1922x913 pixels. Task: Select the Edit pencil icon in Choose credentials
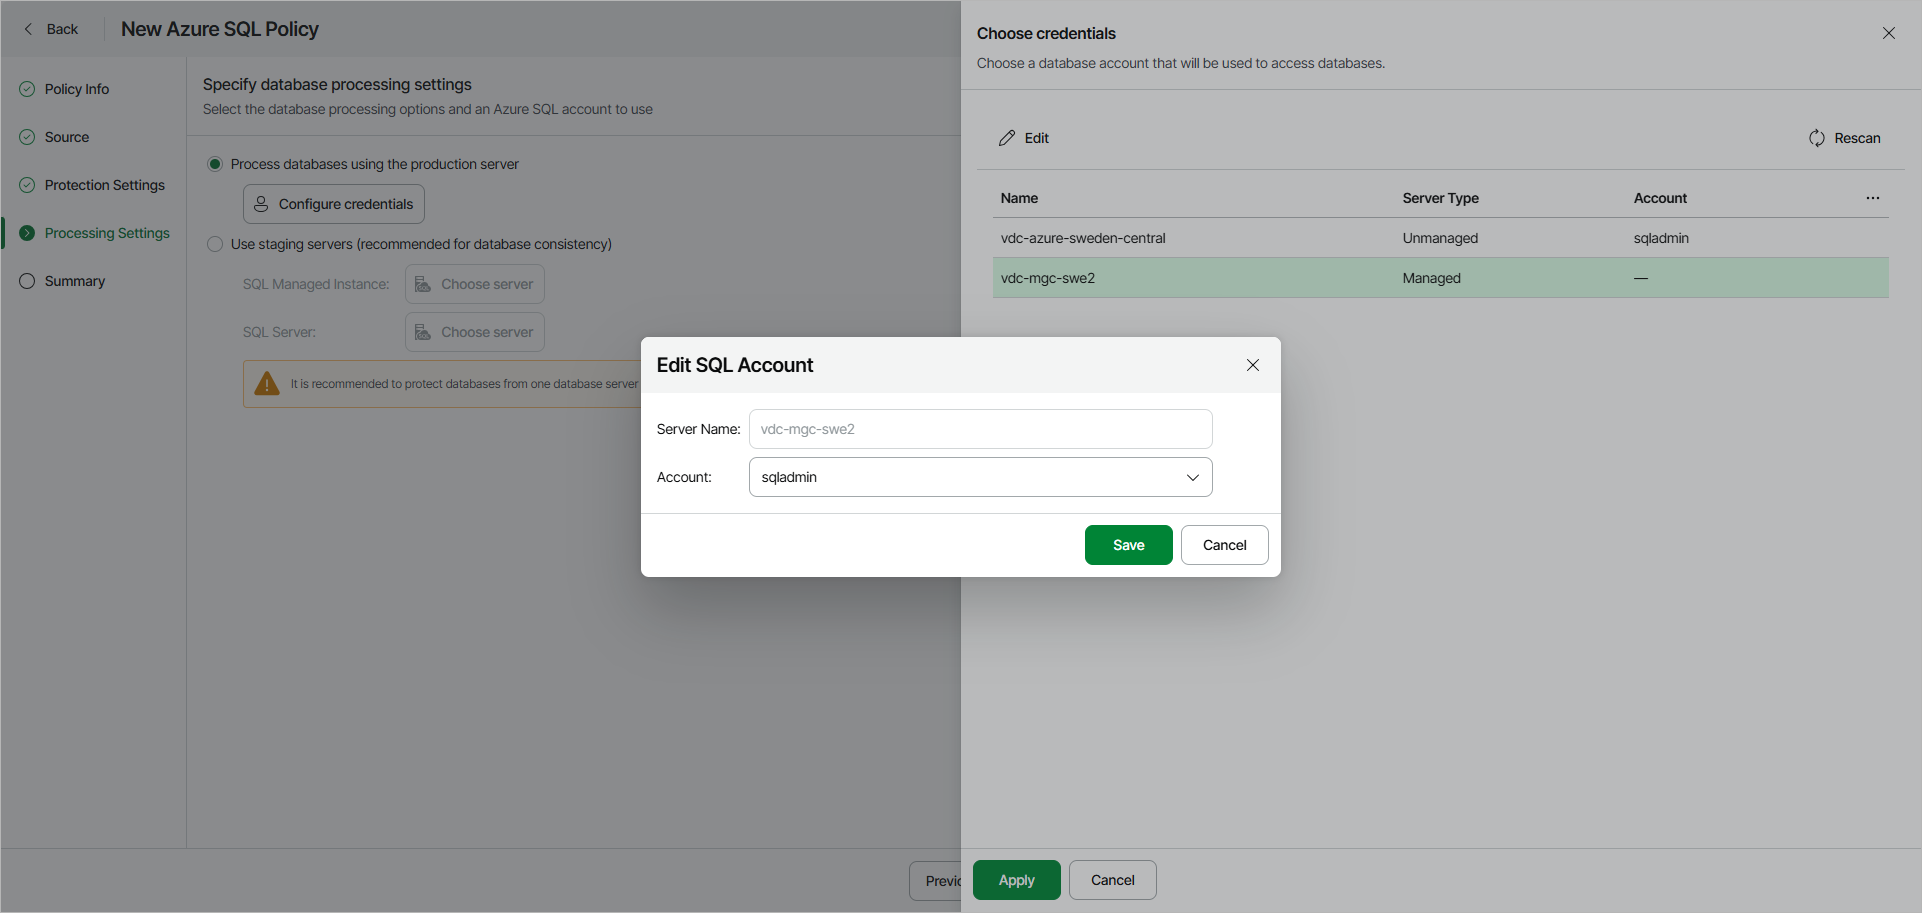(x=1007, y=137)
